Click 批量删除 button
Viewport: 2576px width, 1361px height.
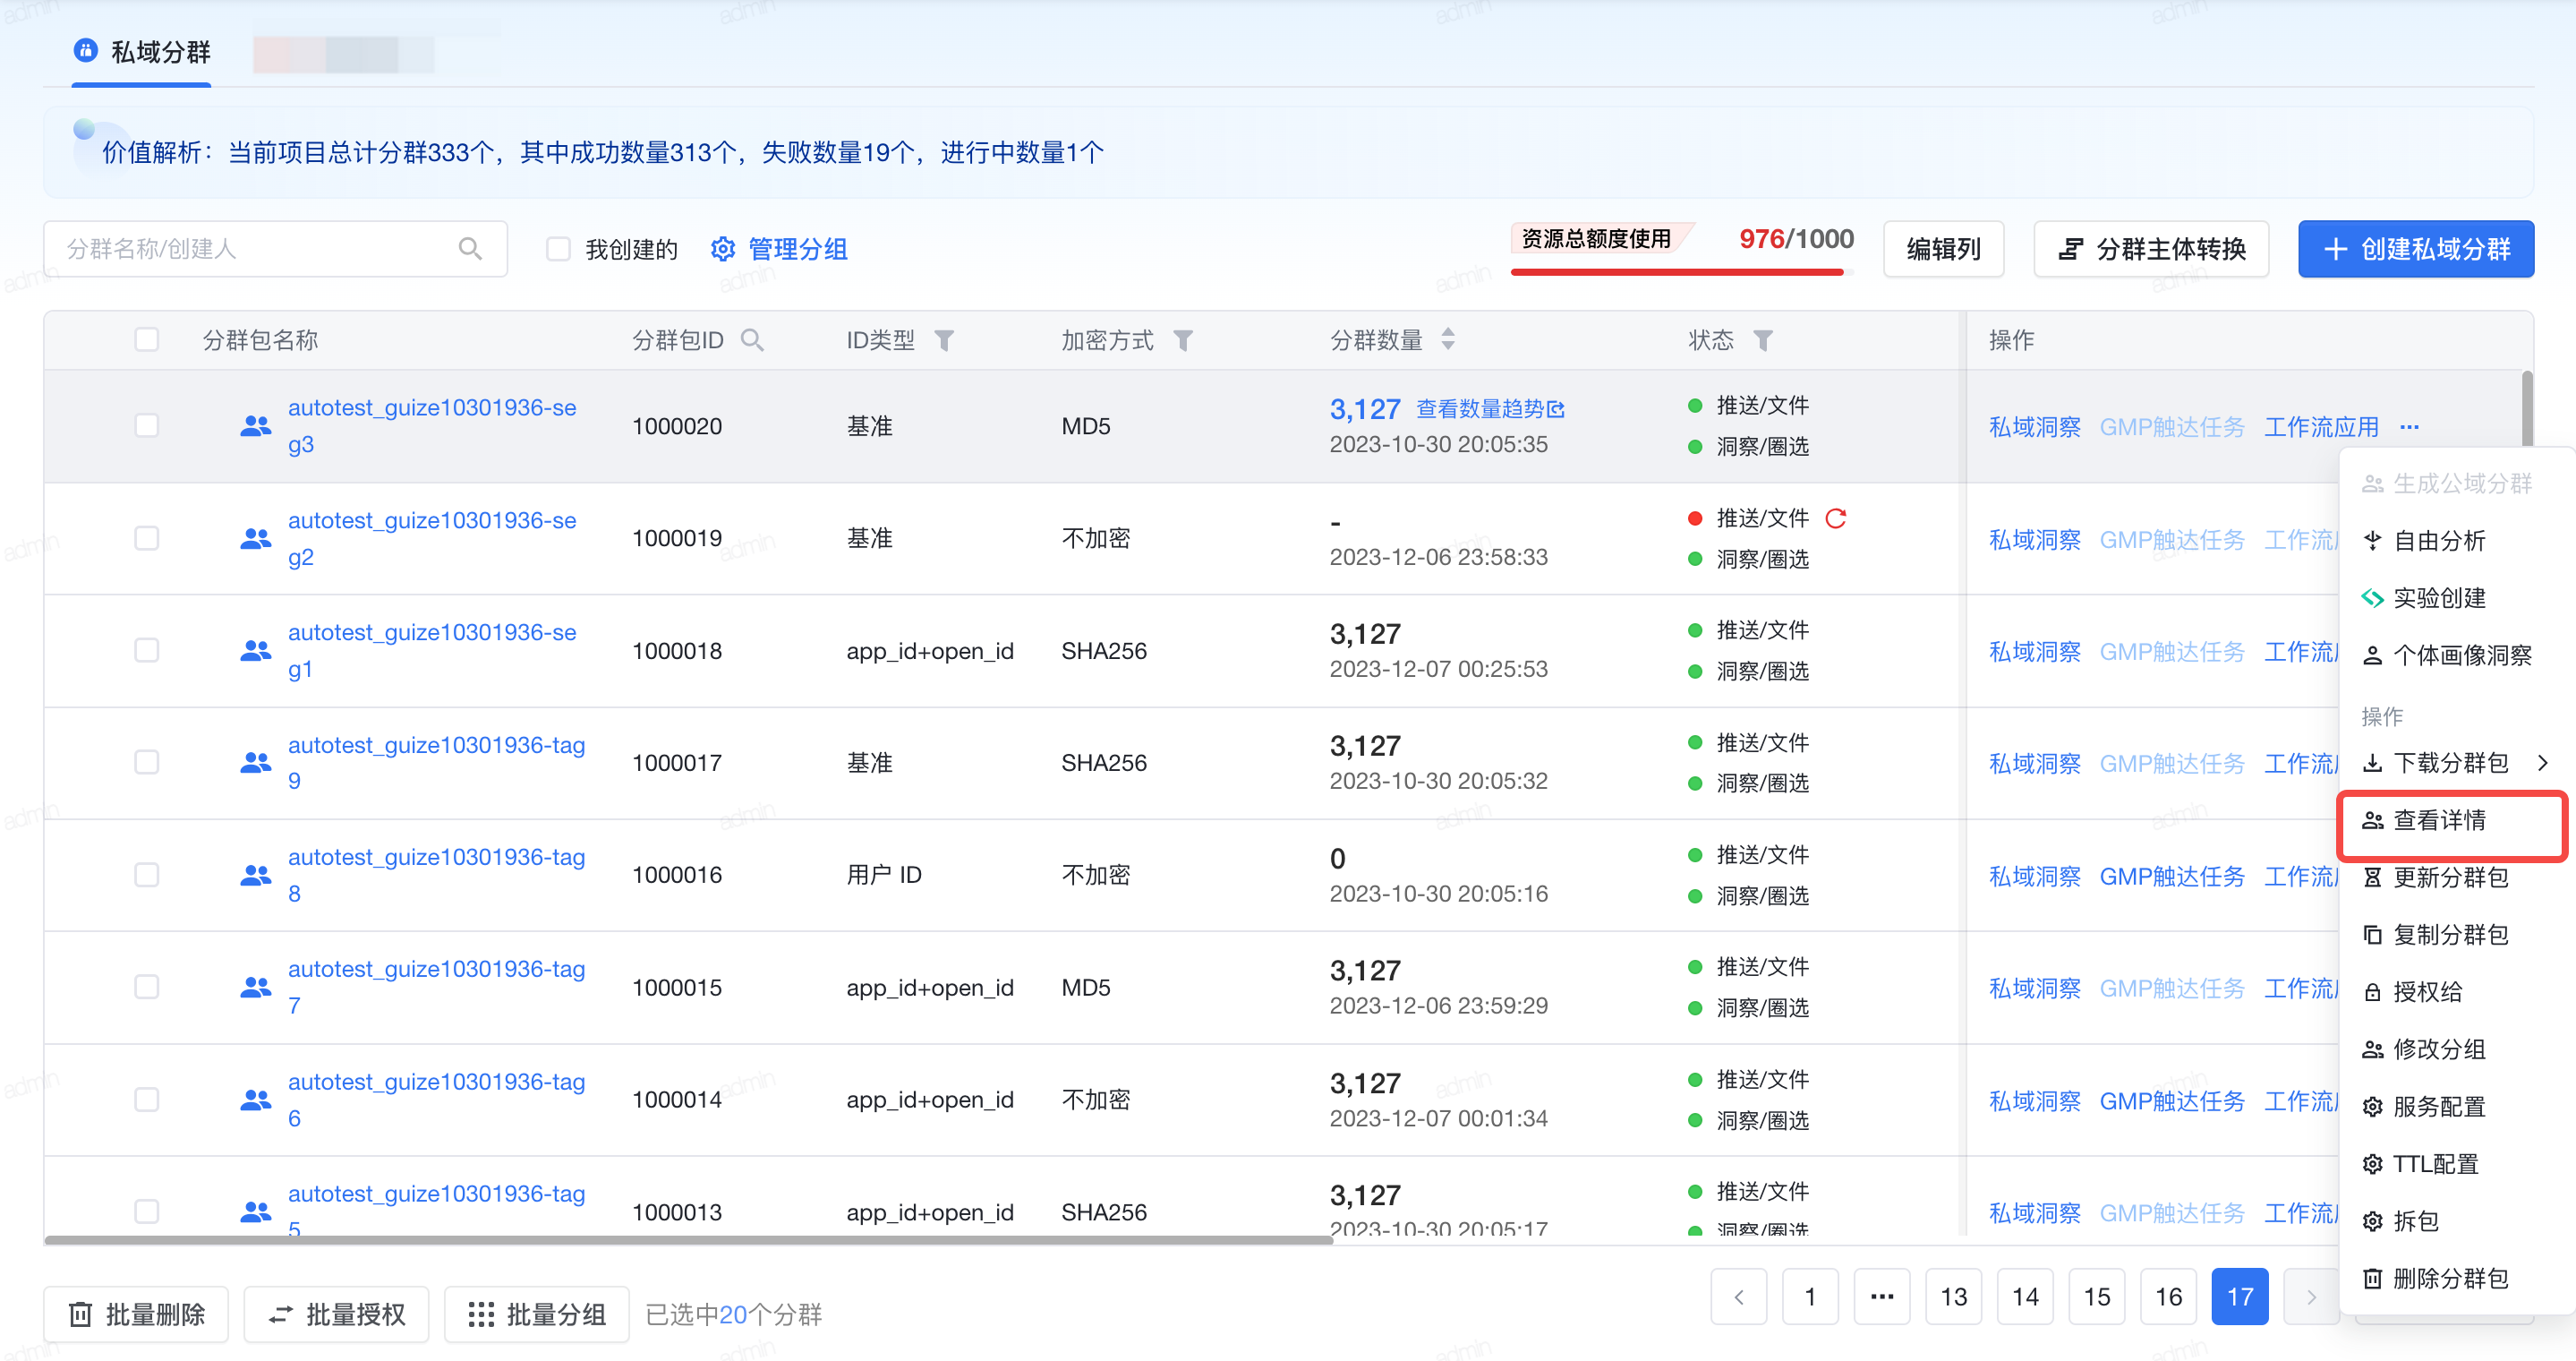click(x=136, y=1314)
